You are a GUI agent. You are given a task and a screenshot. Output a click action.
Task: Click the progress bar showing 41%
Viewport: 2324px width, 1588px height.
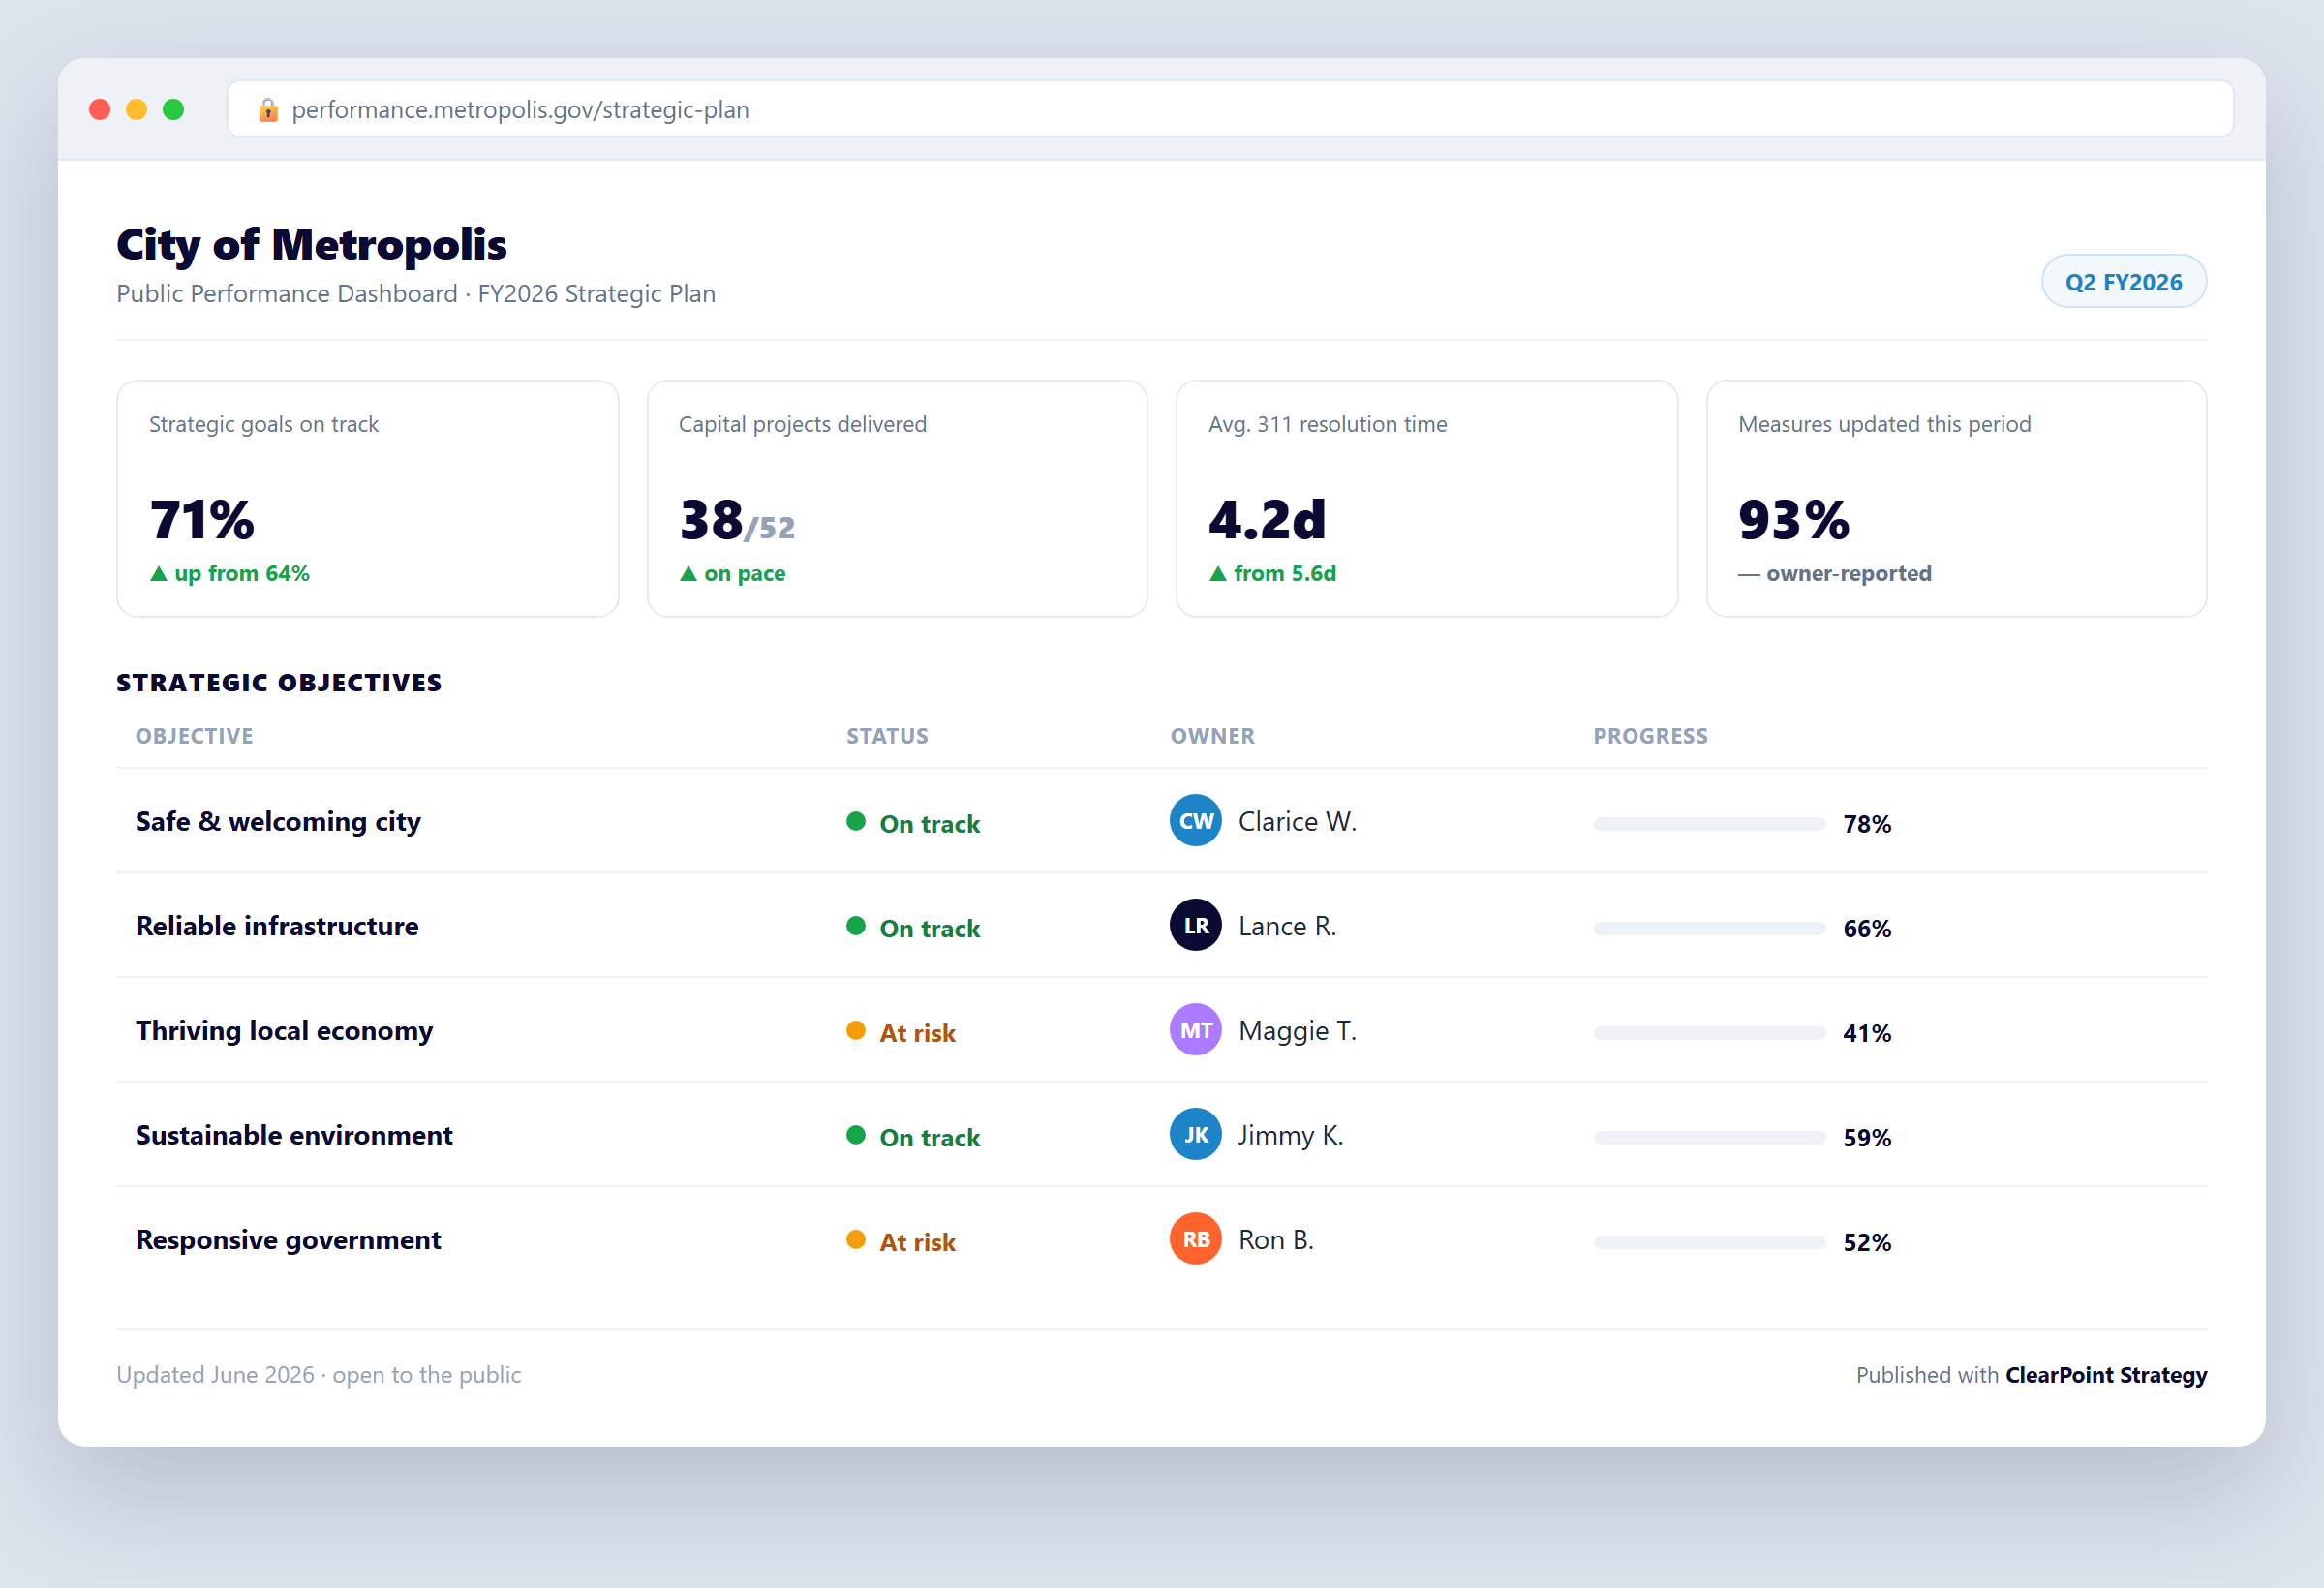click(1709, 1033)
